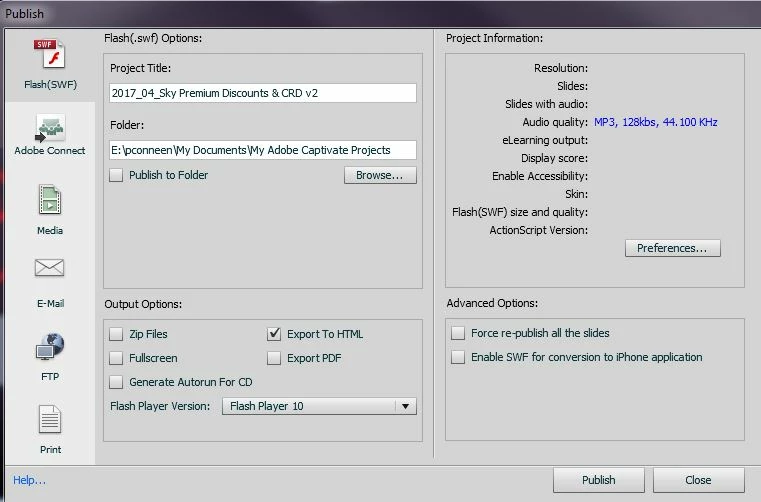Click the Media label under filmstrip
The height and width of the screenshot is (502, 761).
tap(50, 231)
